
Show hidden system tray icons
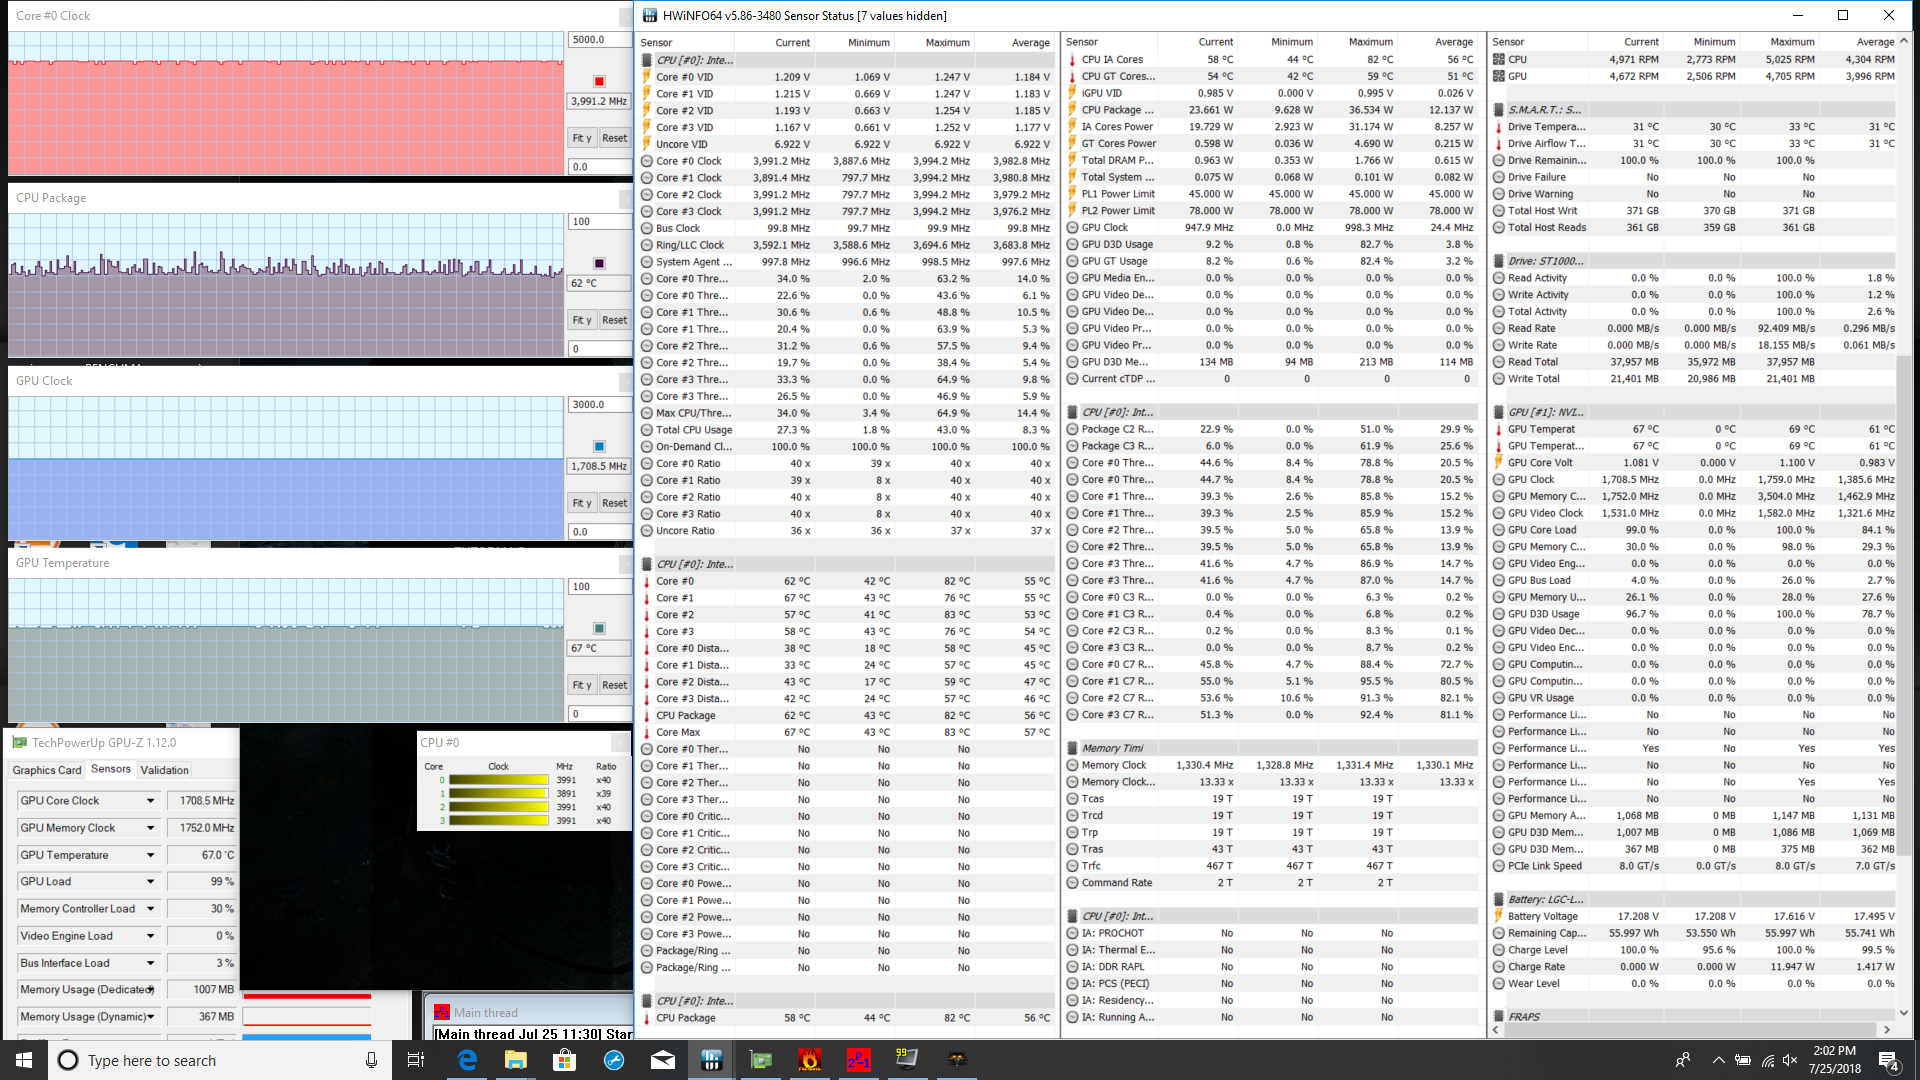pyautogui.click(x=1718, y=1060)
